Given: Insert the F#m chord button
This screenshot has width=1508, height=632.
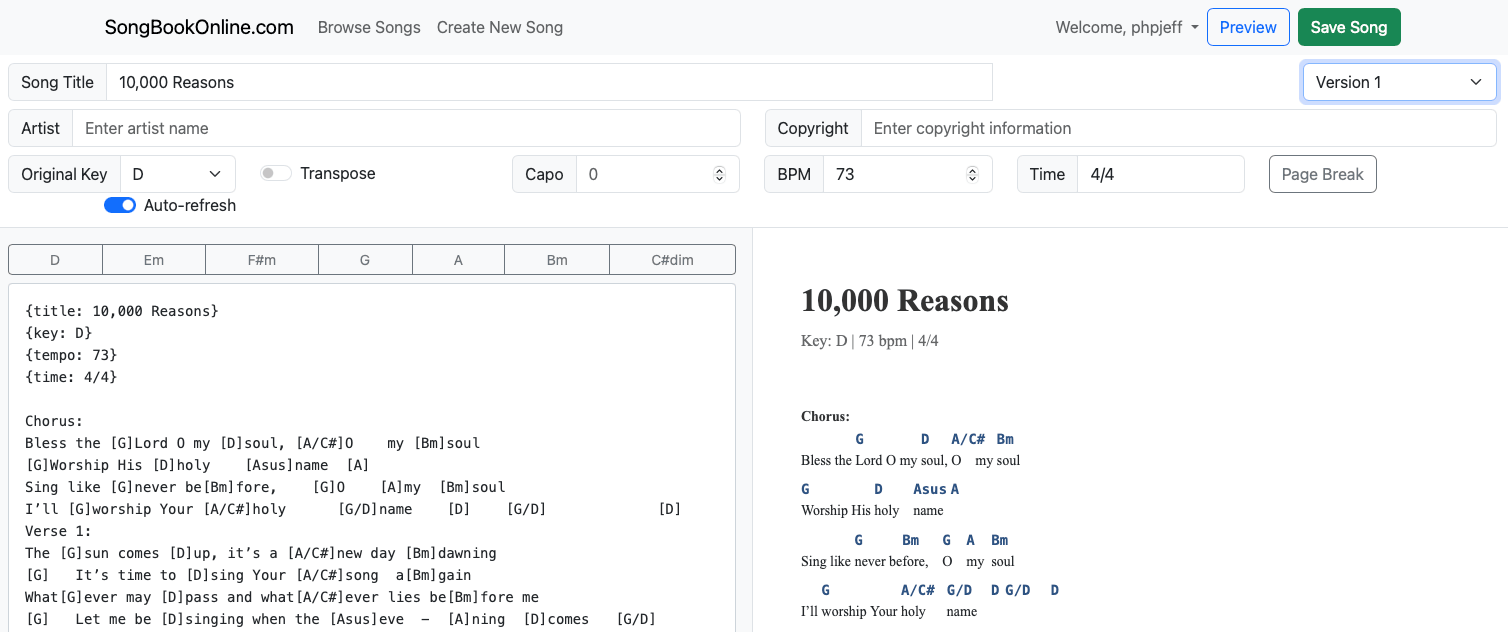Looking at the screenshot, I should tap(262, 260).
